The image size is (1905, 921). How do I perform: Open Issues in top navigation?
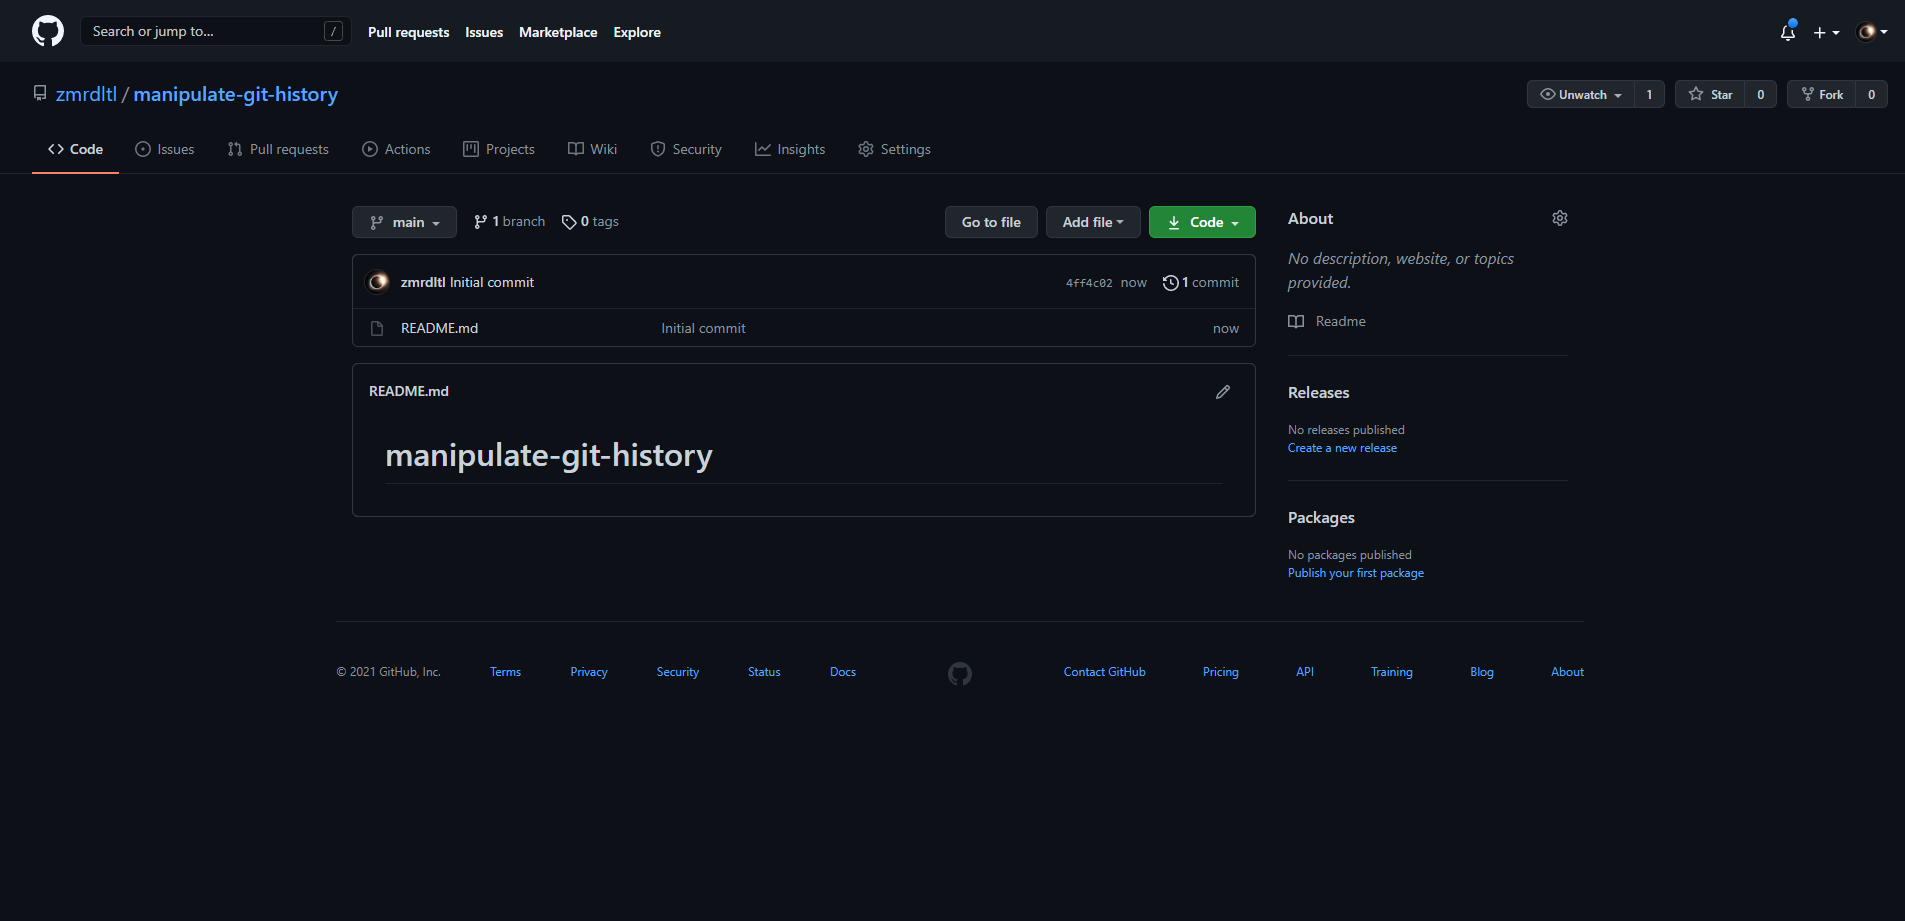[x=484, y=32]
